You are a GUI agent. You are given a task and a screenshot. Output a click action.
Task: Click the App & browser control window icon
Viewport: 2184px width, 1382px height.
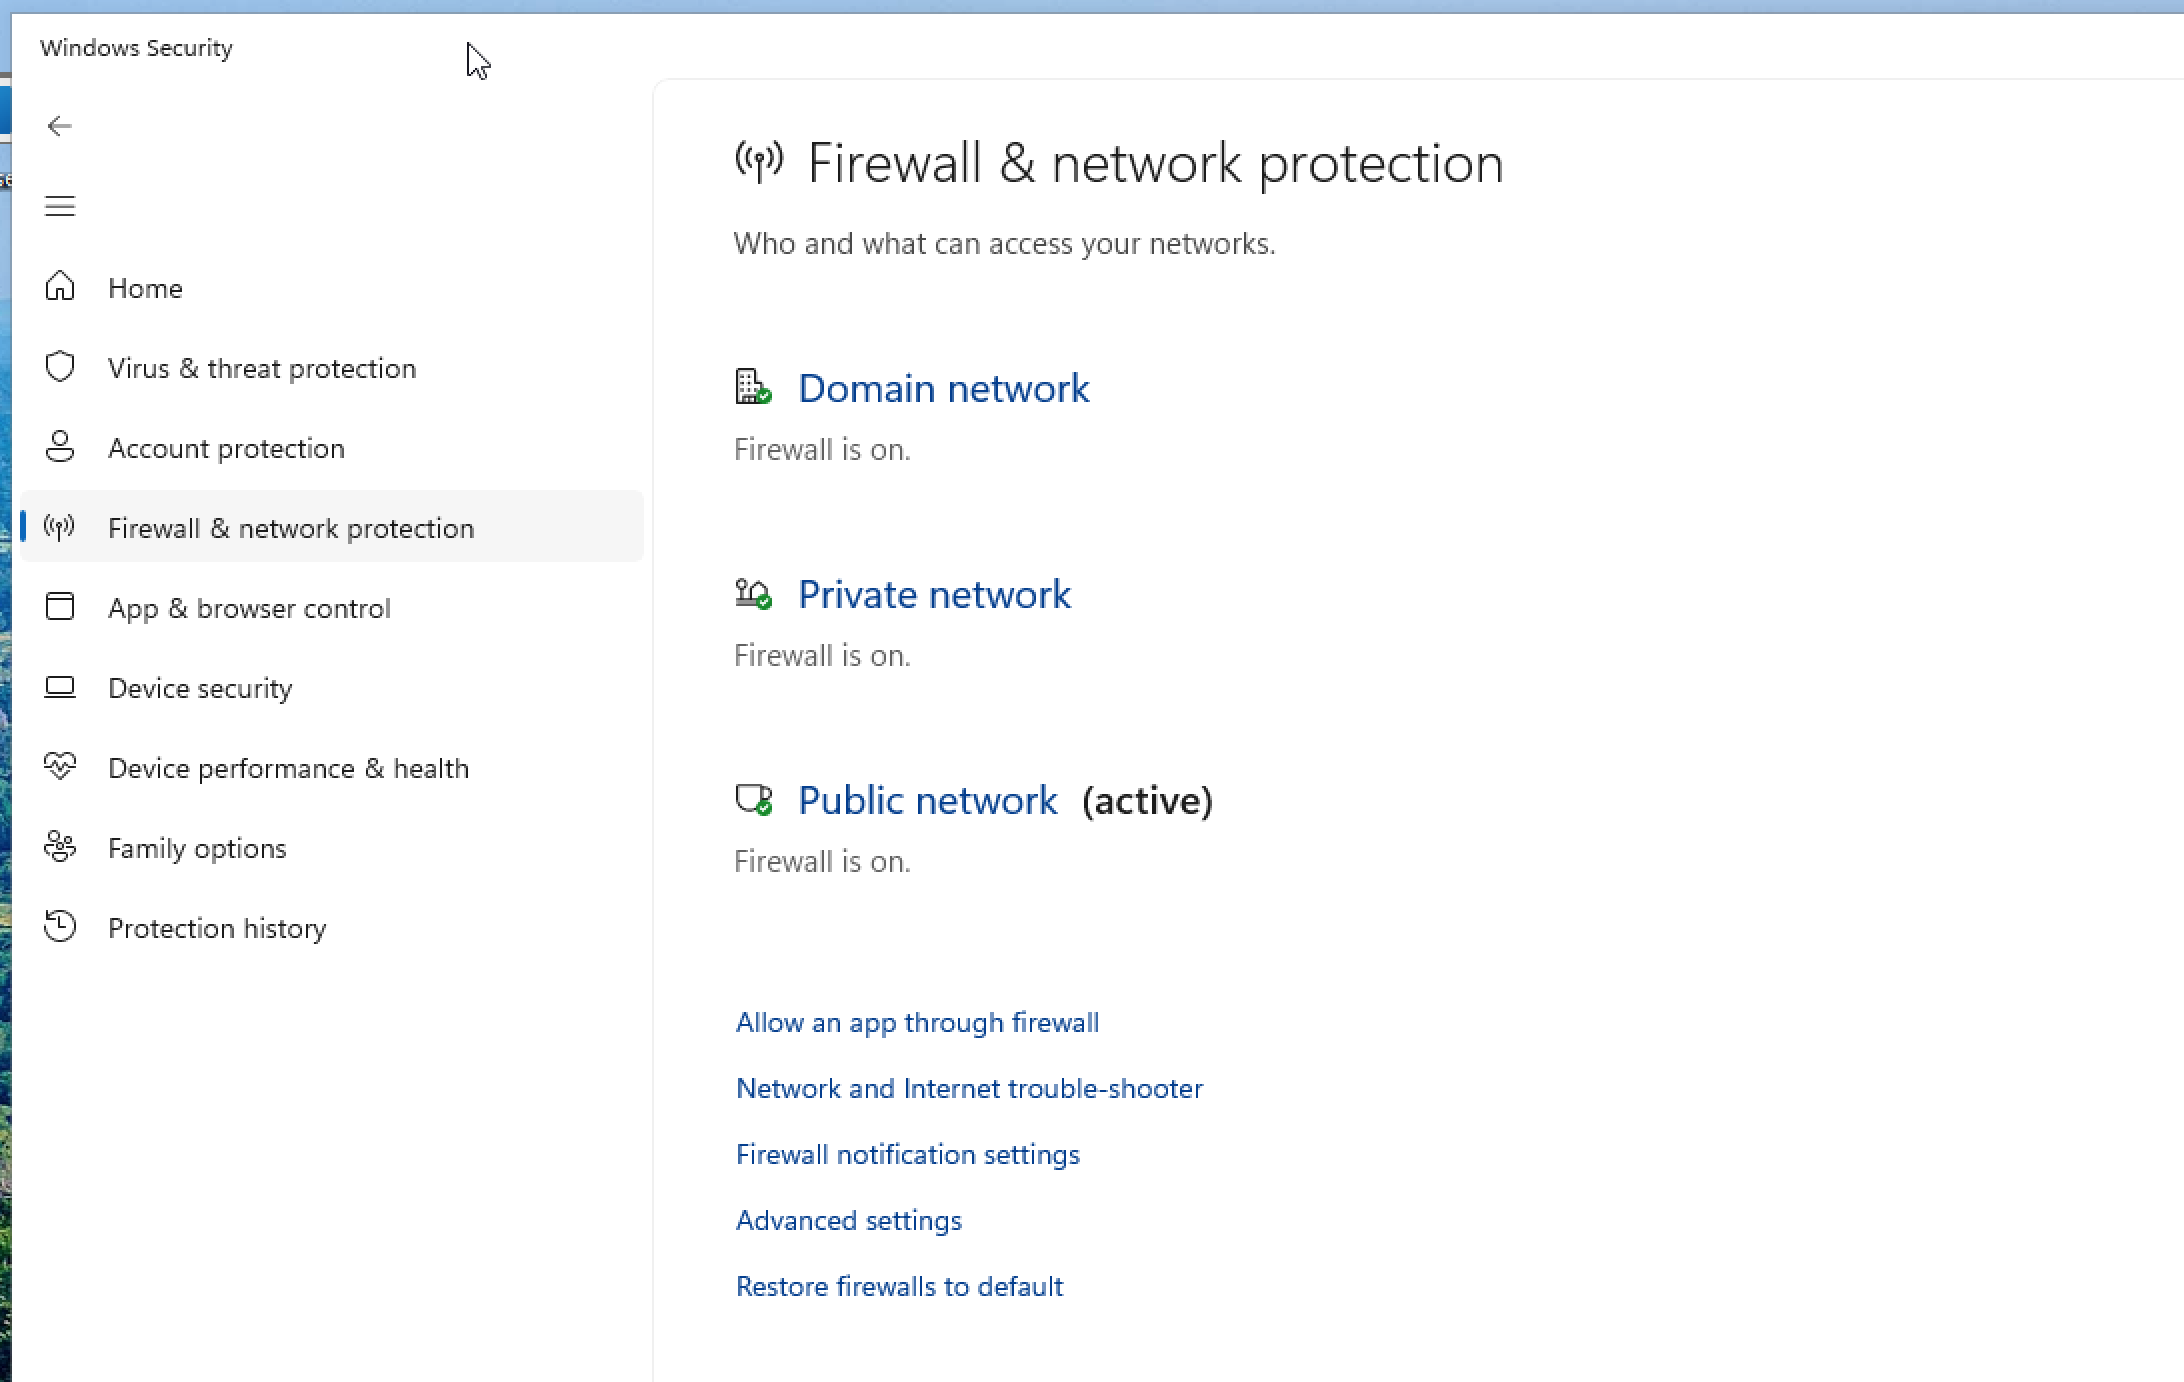coord(60,607)
